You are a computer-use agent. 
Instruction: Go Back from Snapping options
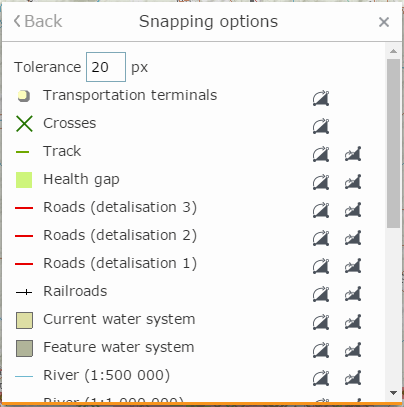38,21
